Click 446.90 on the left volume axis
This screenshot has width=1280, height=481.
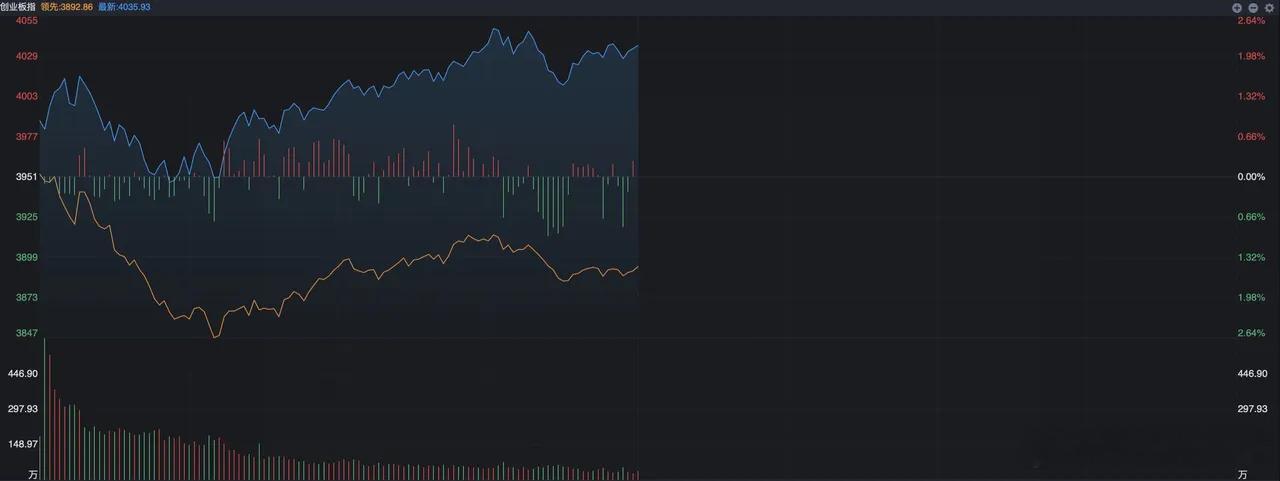coord(22,373)
